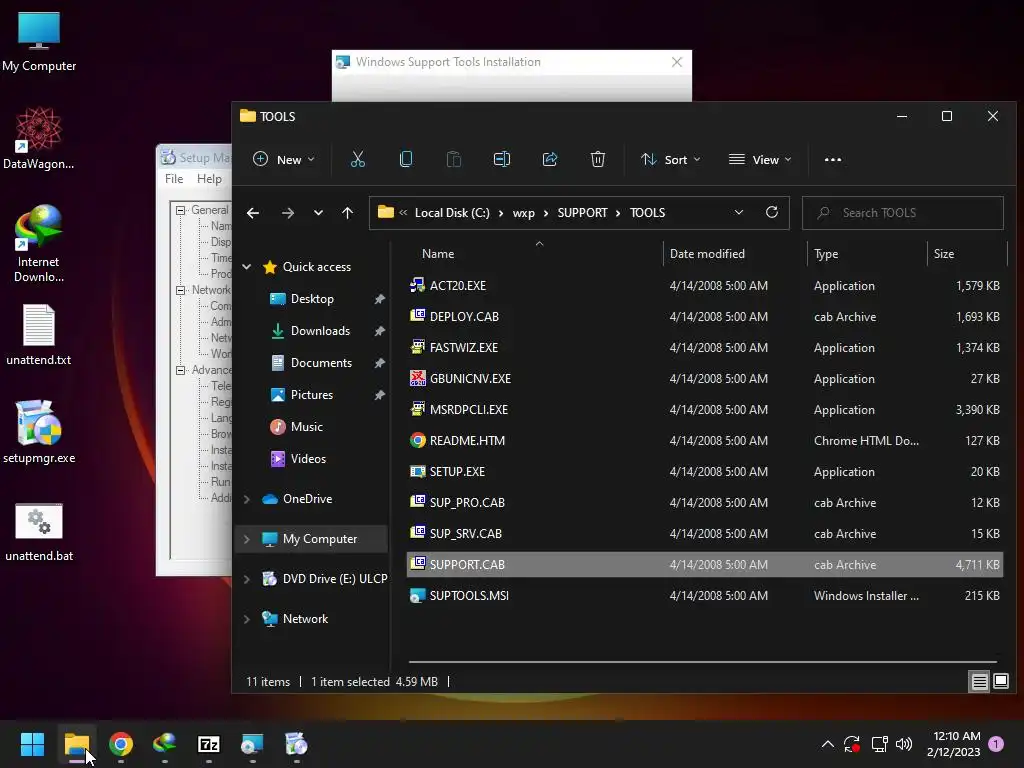
Task: Open My Computer desktop icon
Action: tap(39, 41)
